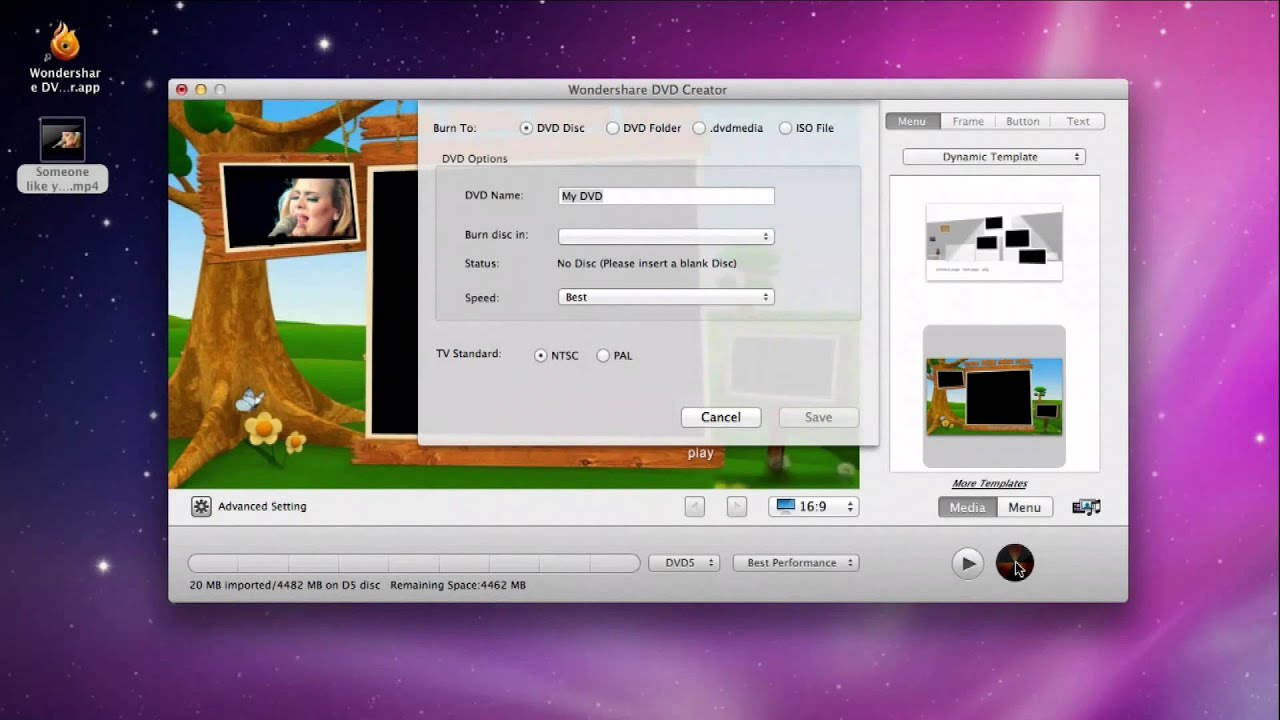1280x720 pixels.
Task: Open the Speed dropdown showing Best
Action: coord(666,297)
